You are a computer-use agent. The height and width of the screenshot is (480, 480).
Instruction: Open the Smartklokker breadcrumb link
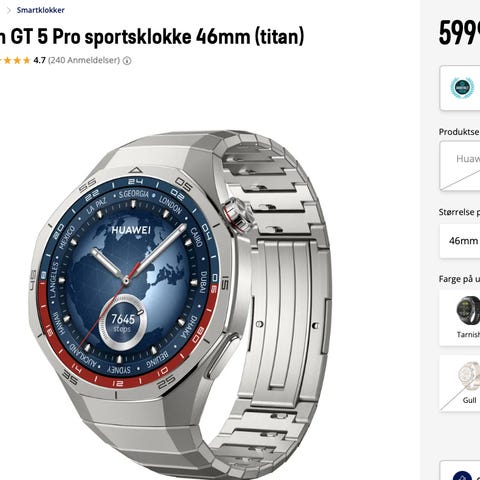coord(41,10)
